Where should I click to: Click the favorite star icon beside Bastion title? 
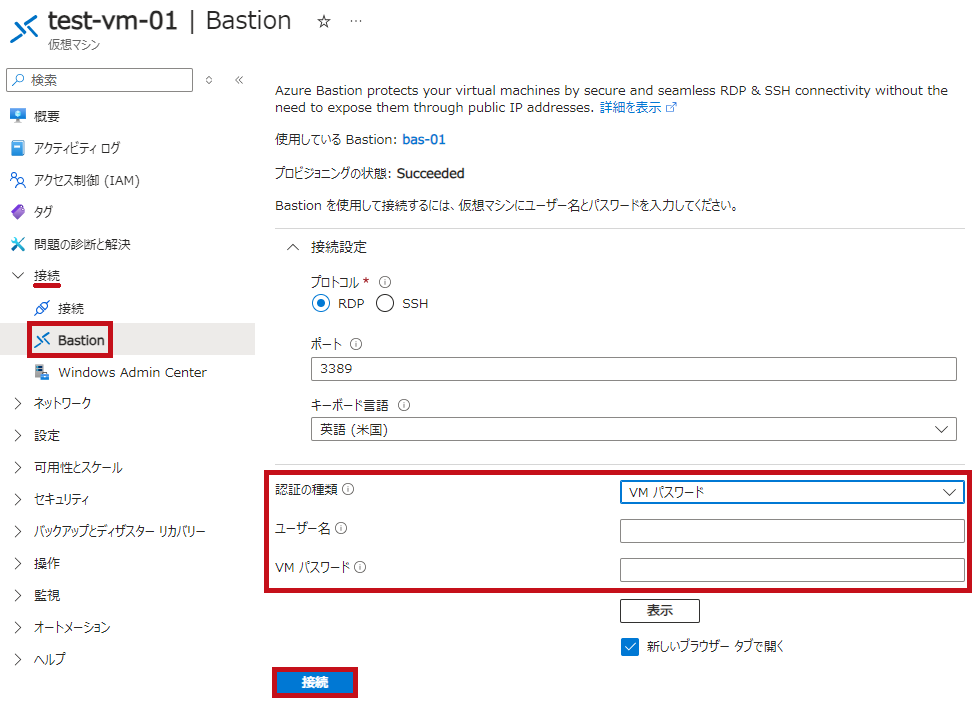(324, 22)
